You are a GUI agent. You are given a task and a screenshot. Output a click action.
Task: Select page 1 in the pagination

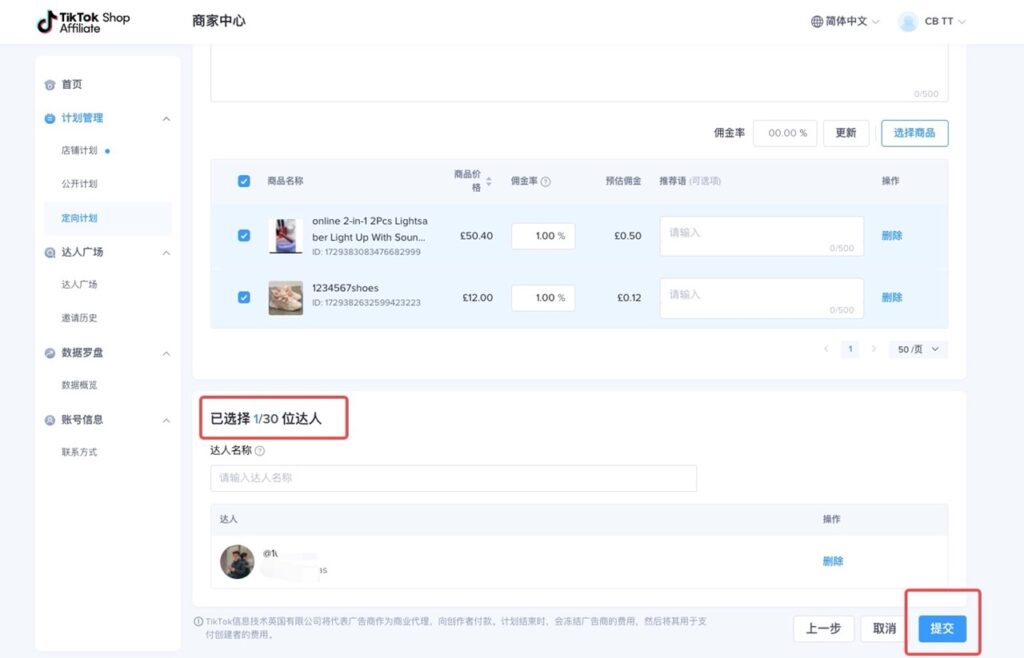pyautogui.click(x=850, y=349)
